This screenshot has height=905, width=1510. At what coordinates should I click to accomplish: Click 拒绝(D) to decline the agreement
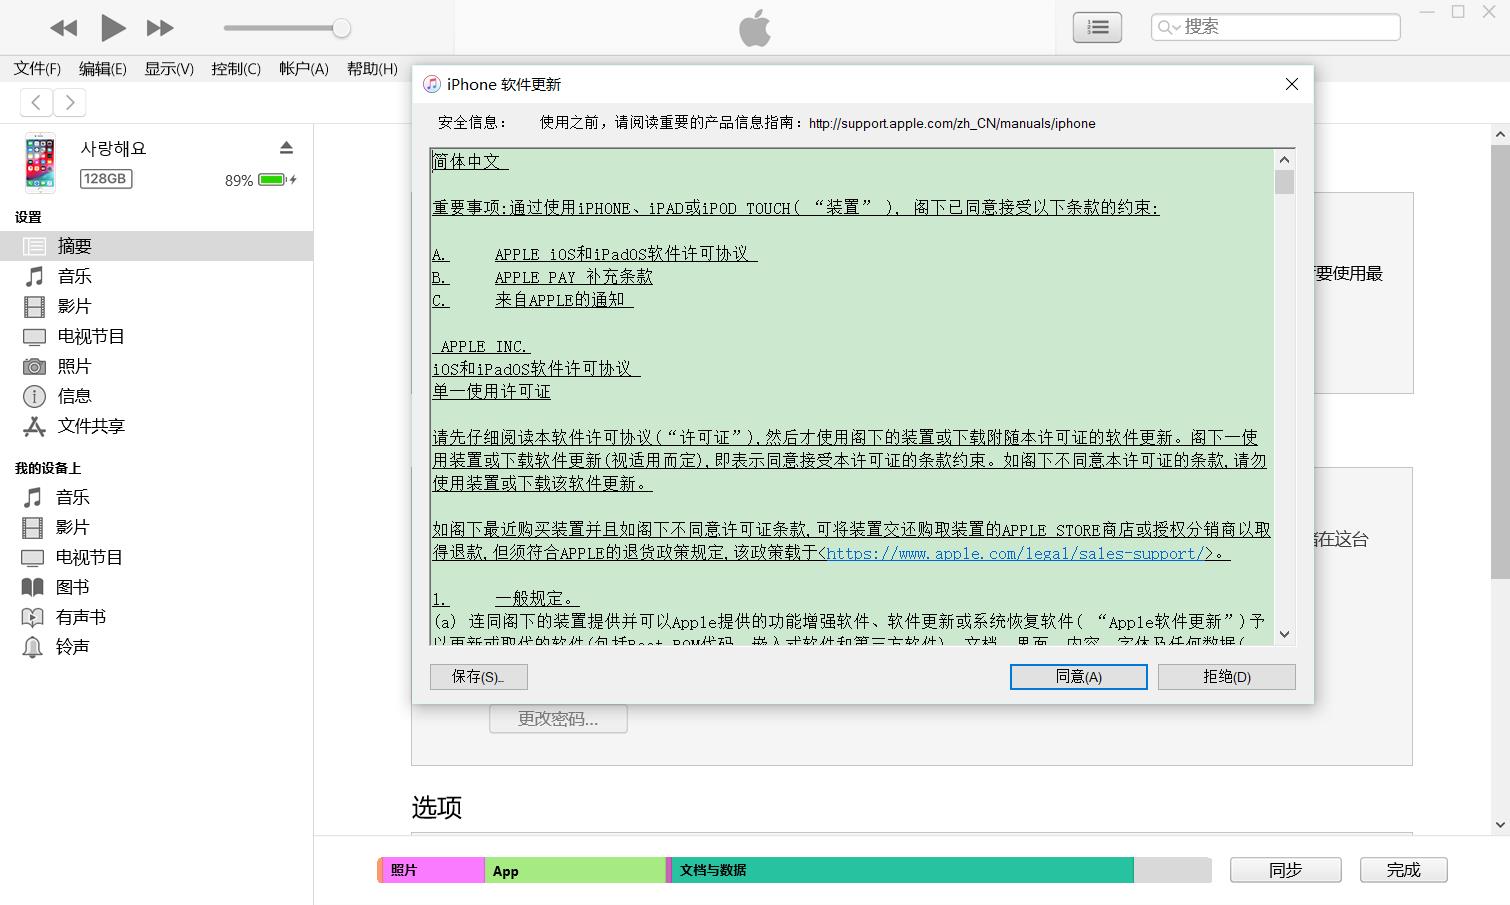click(1226, 677)
